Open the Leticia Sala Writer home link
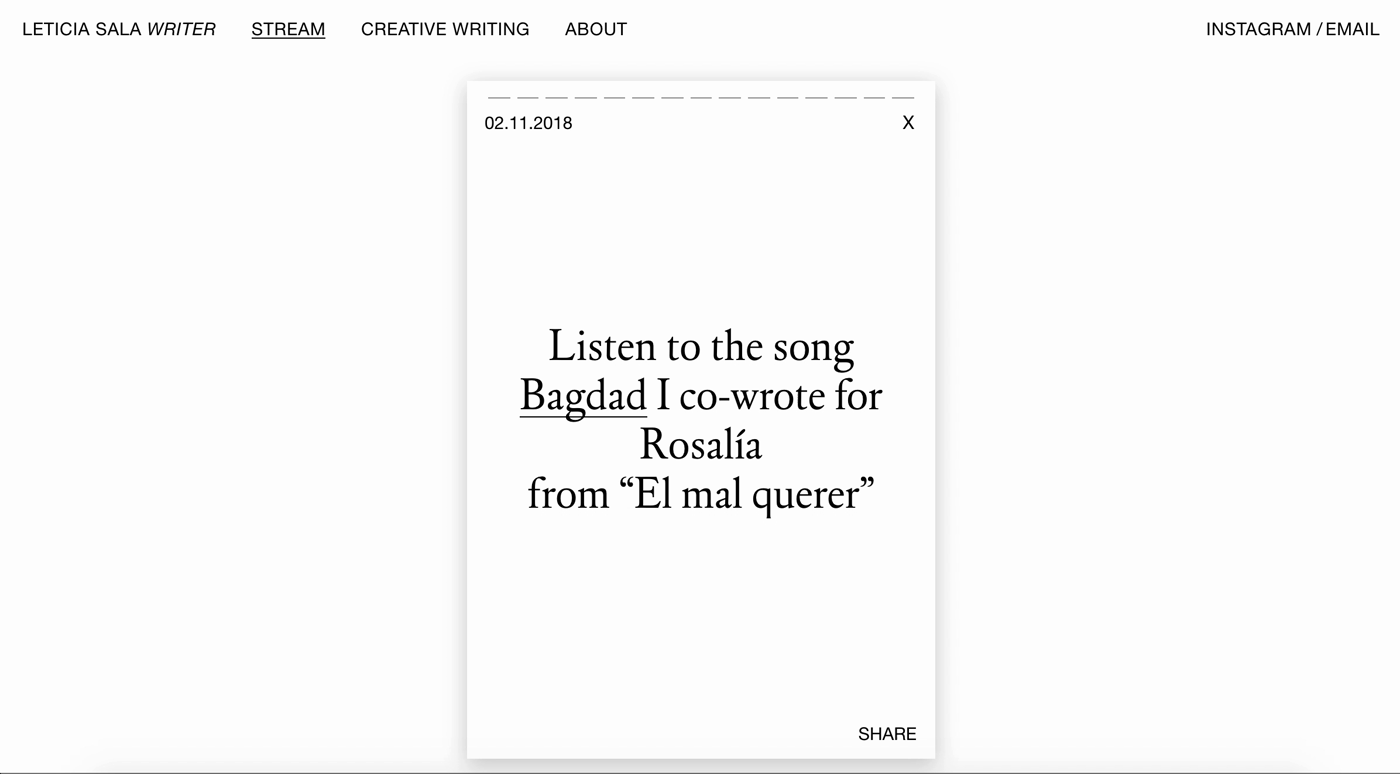Image resolution: width=1400 pixels, height=774 pixels. (119, 29)
